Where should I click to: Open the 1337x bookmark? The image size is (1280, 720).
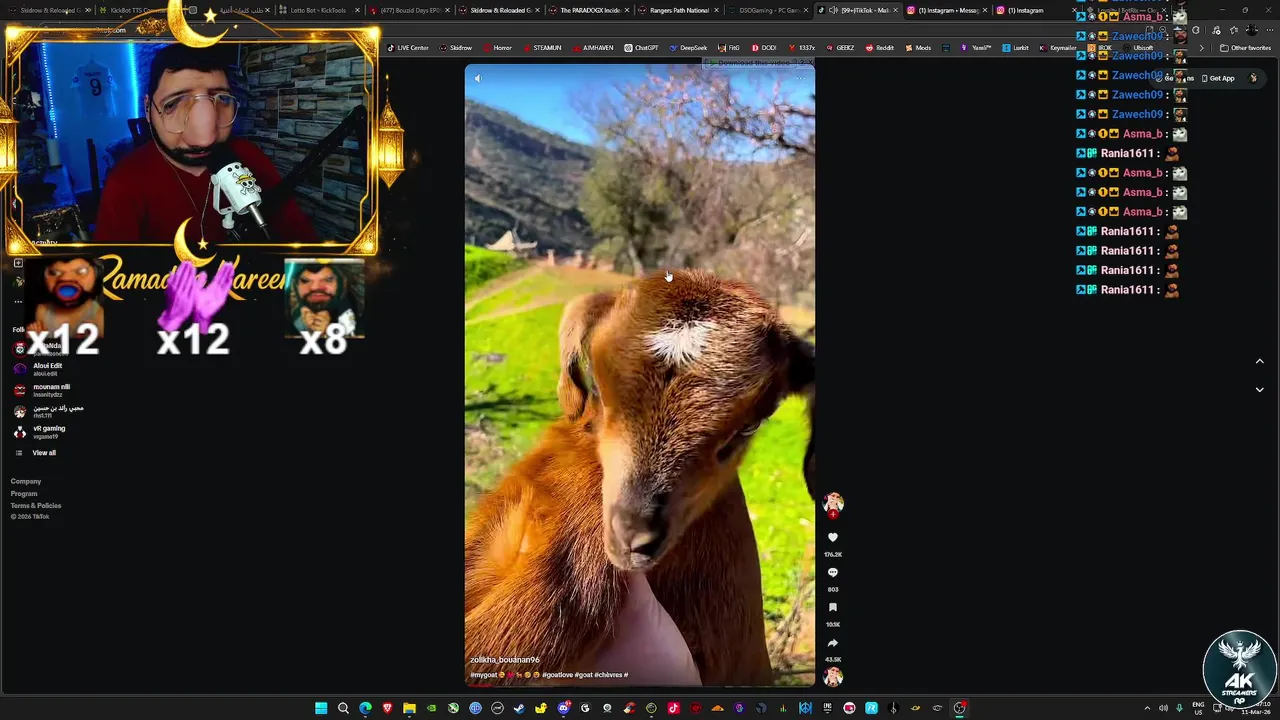802,48
